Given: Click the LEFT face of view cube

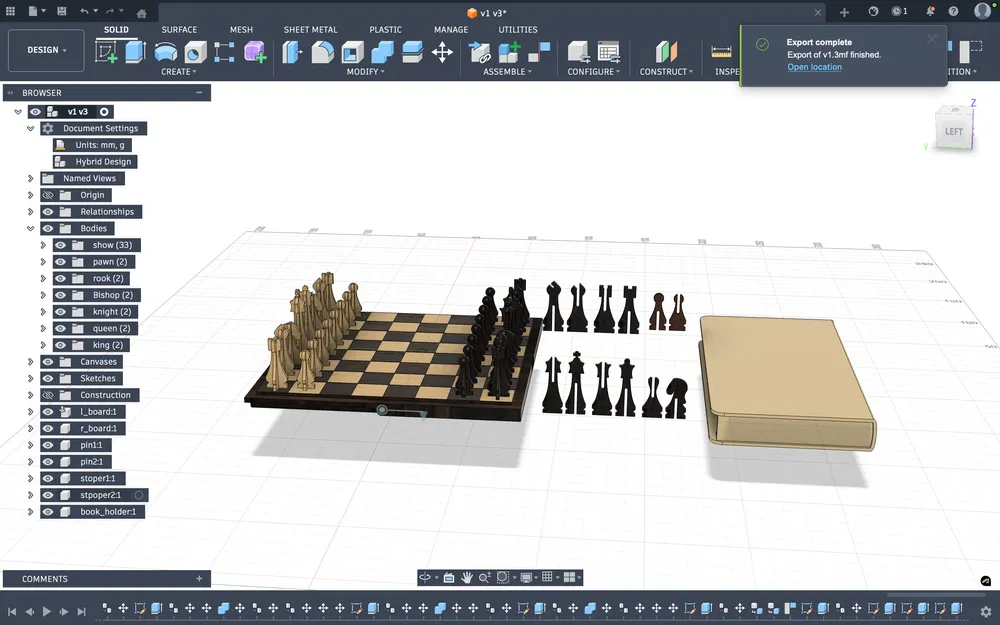Looking at the screenshot, I should (953, 131).
